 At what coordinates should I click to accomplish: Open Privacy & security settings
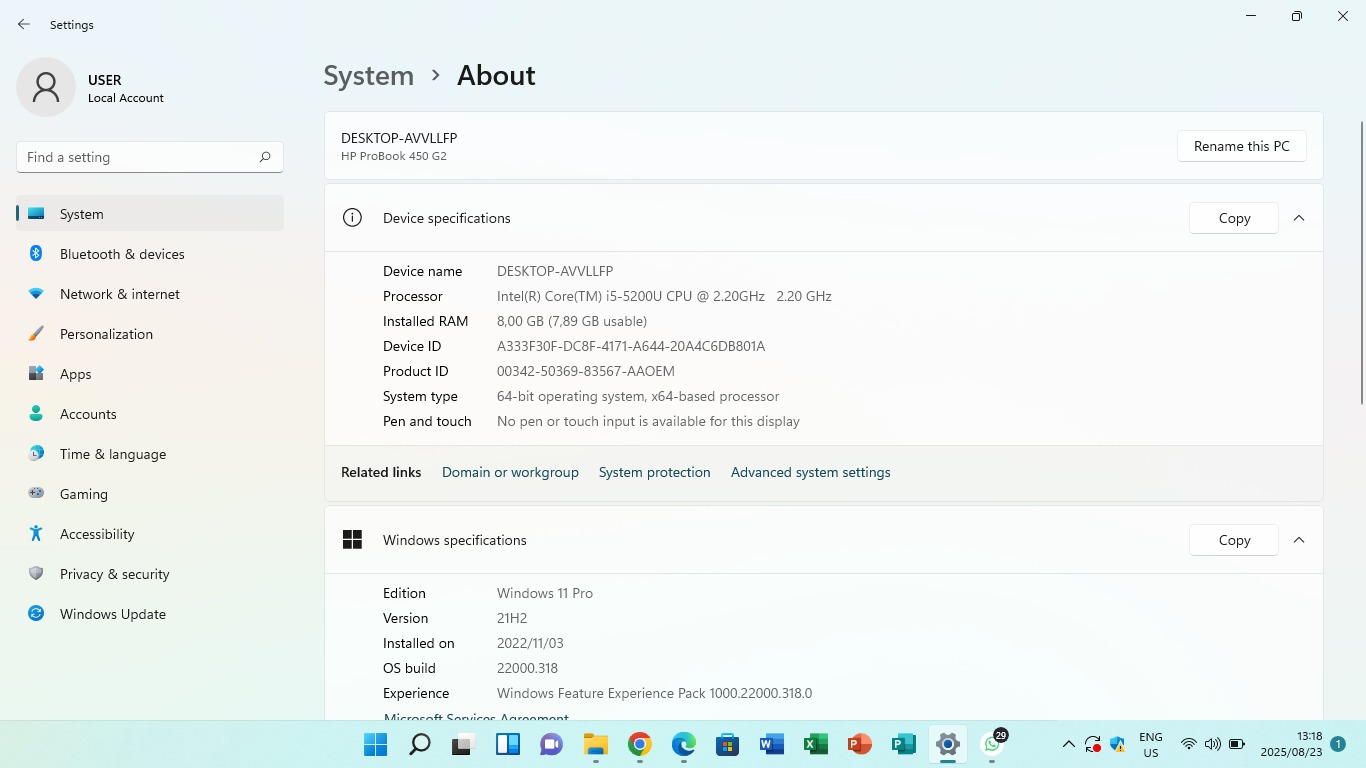coord(114,574)
